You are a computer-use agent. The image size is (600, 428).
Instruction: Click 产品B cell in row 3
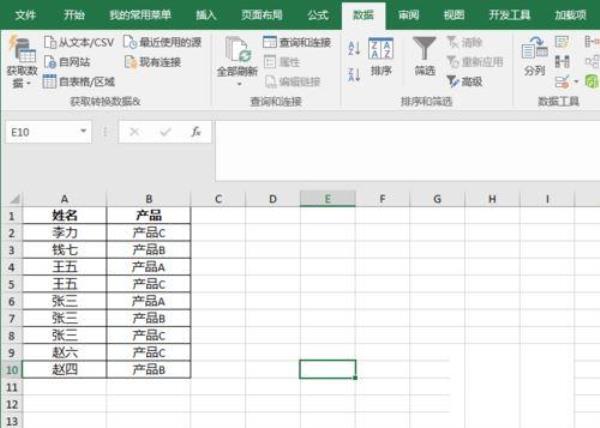pyautogui.click(x=148, y=250)
